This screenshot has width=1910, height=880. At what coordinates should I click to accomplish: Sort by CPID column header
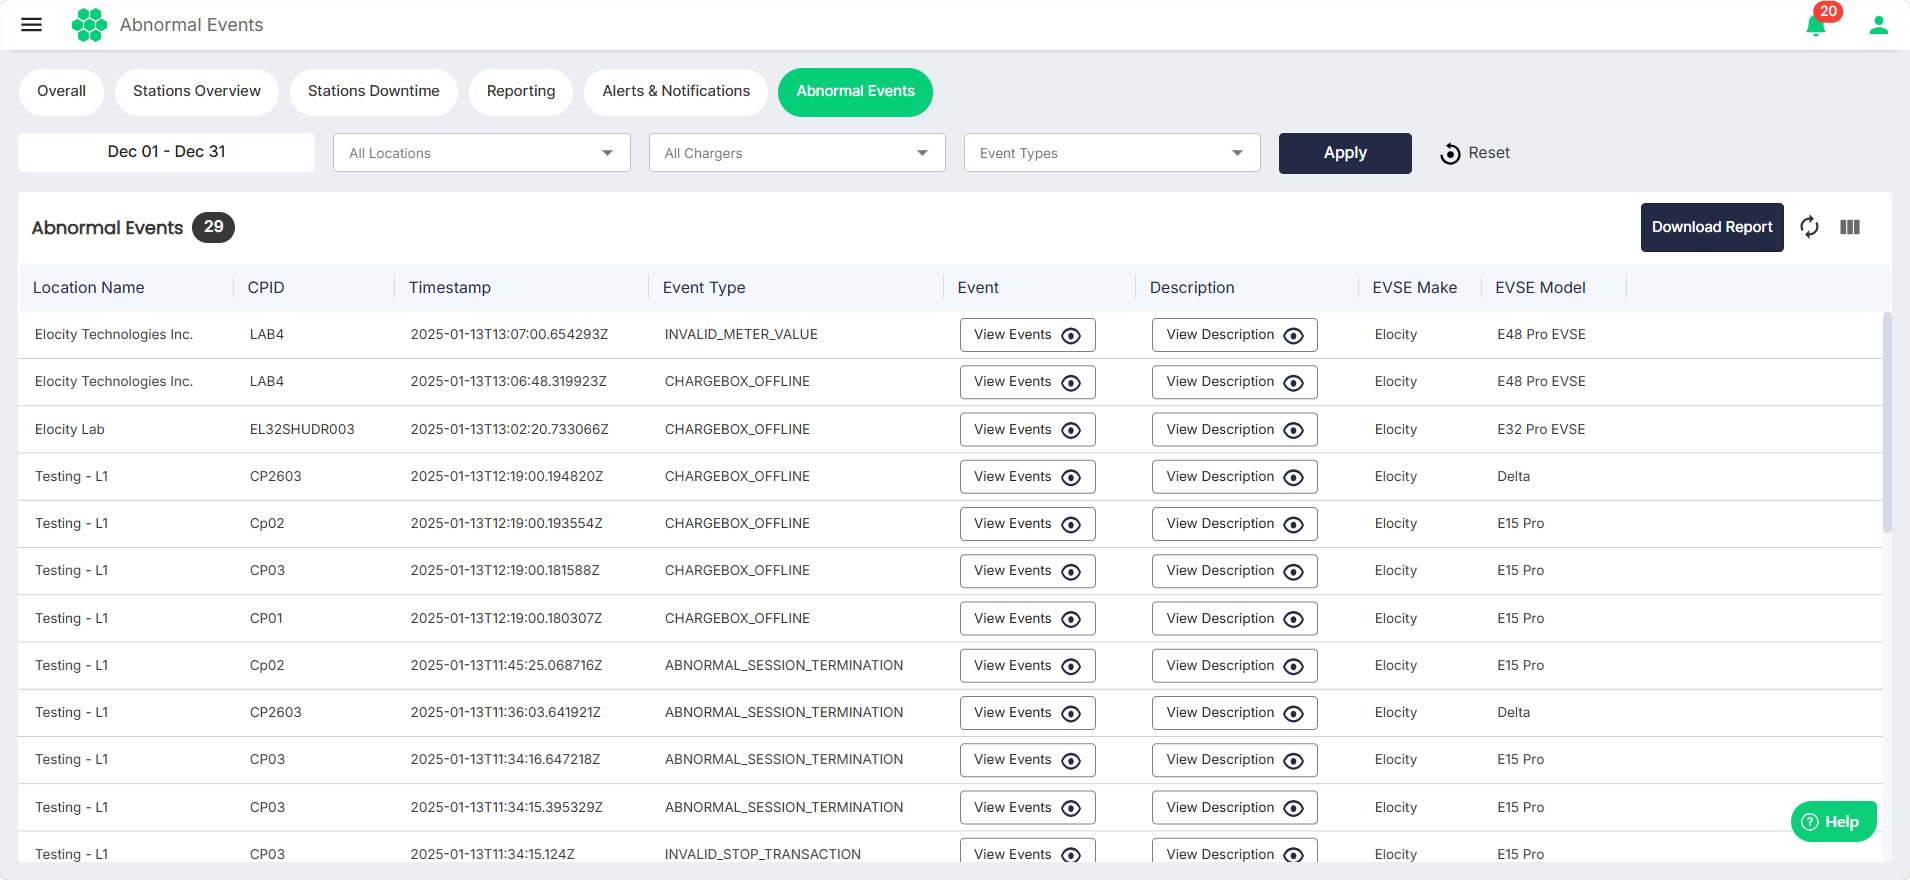point(266,288)
